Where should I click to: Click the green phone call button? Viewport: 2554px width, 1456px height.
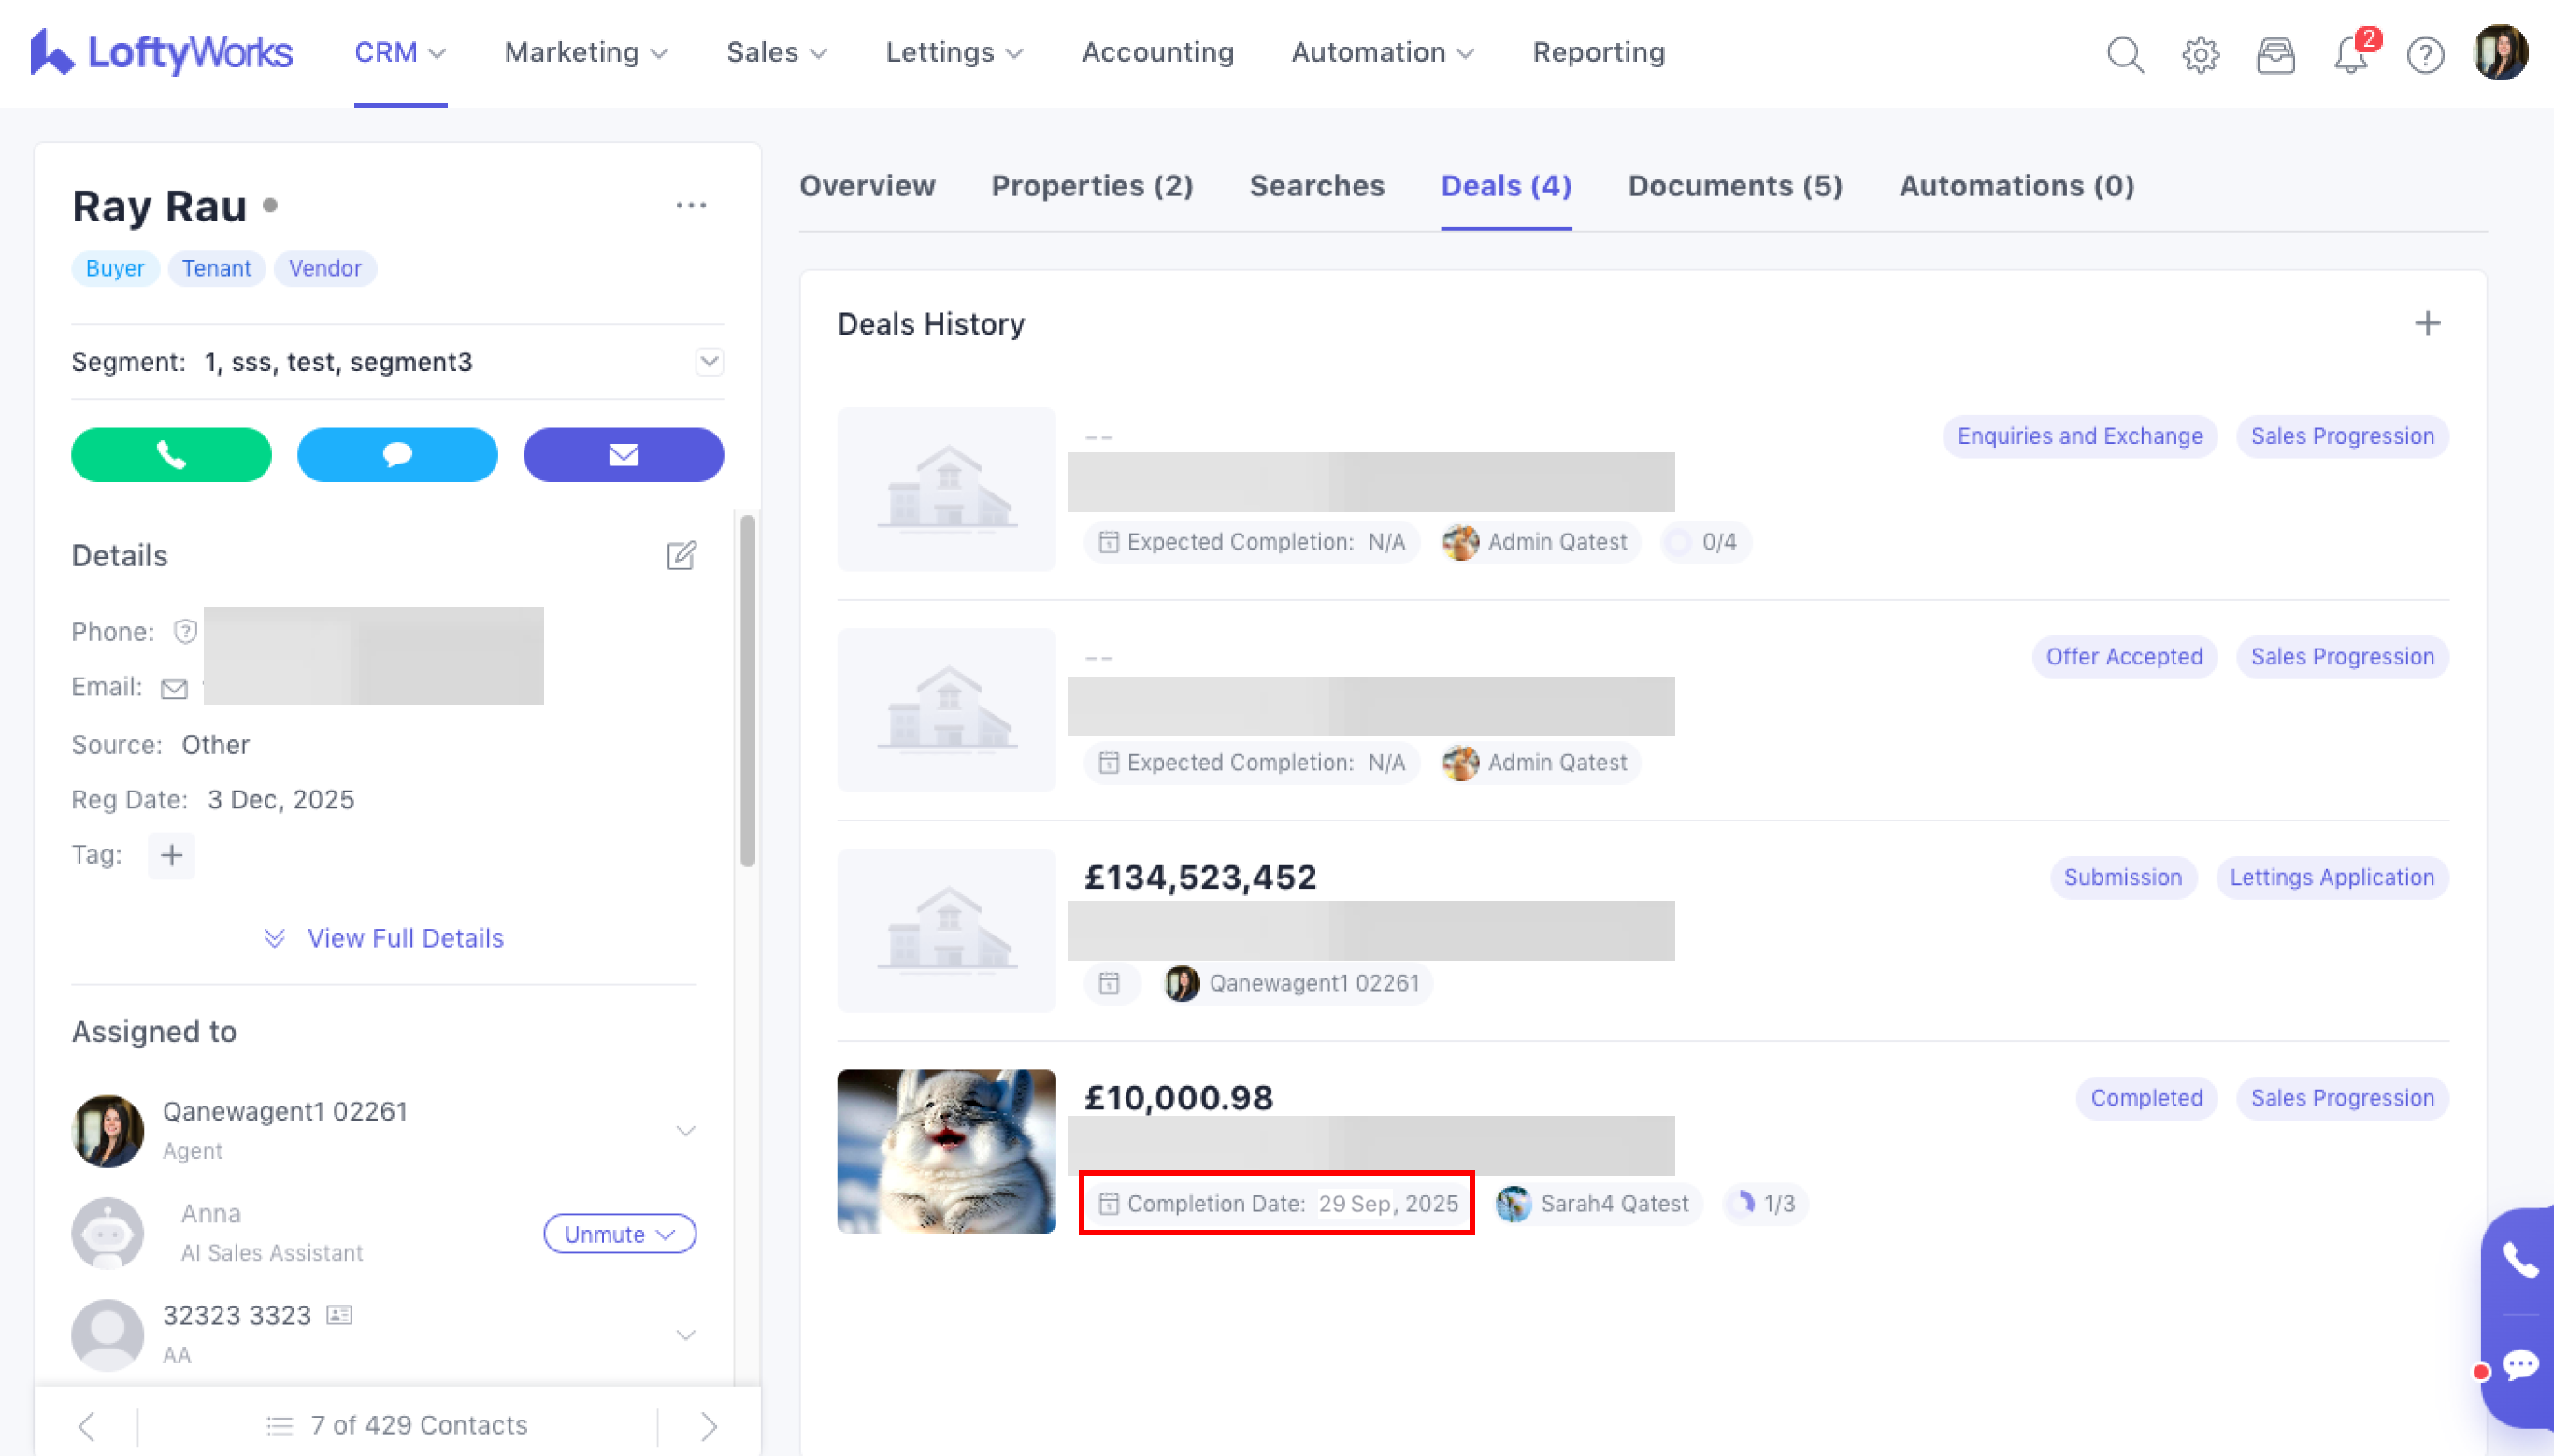pyautogui.click(x=171, y=455)
